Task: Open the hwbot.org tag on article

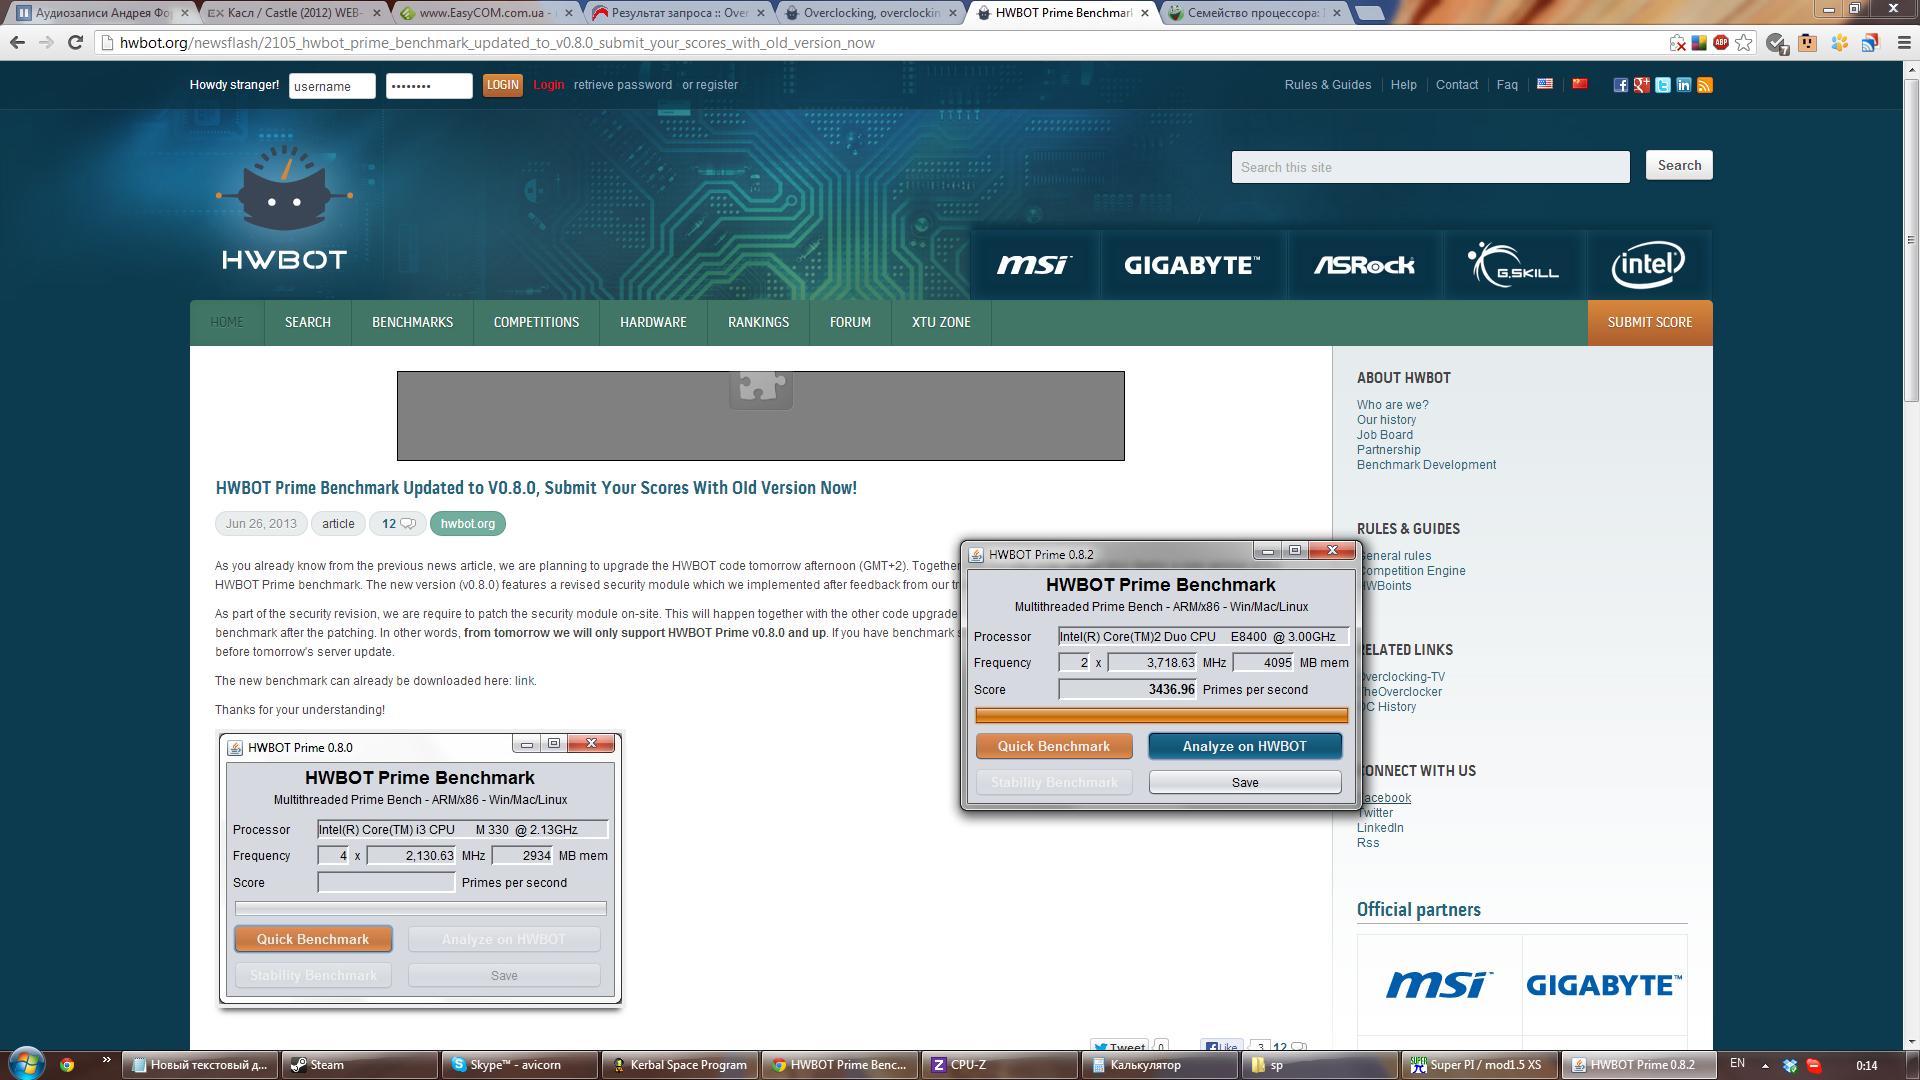Action: tap(467, 524)
